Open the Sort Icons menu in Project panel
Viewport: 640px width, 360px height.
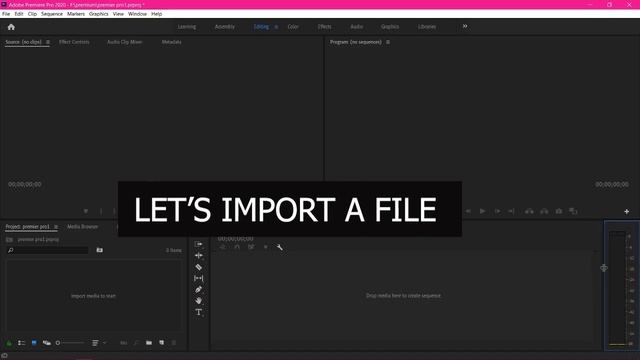pos(95,343)
